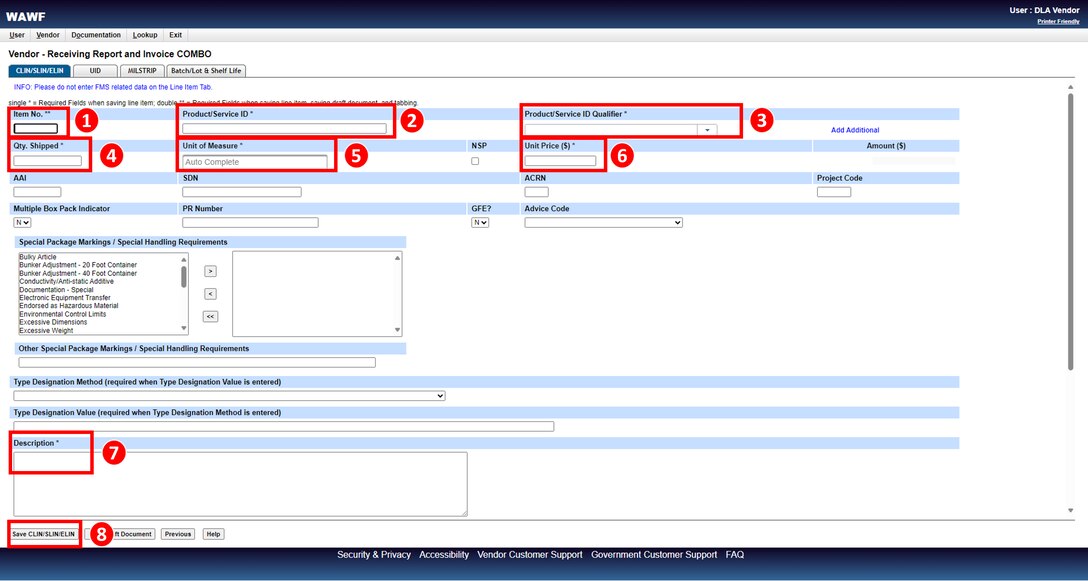The height and width of the screenshot is (581, 1088).
Task: Open Security & Privacy footer link
Action: [x=374, y=555]
